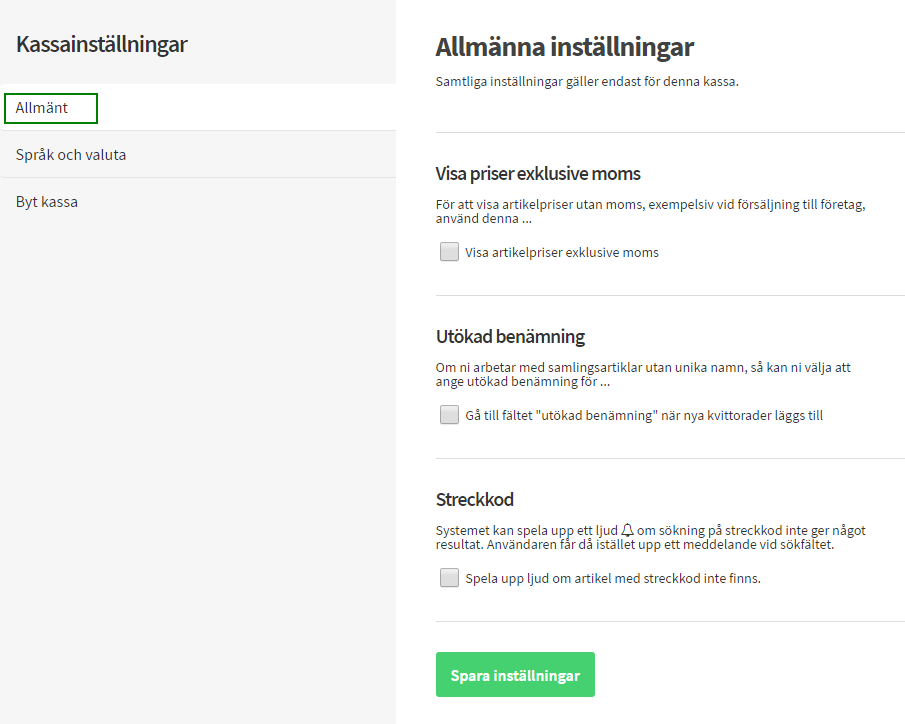Click the "Spela upp ljud om artikel" label text
This screenshot has height=724, width=905.
613,578
